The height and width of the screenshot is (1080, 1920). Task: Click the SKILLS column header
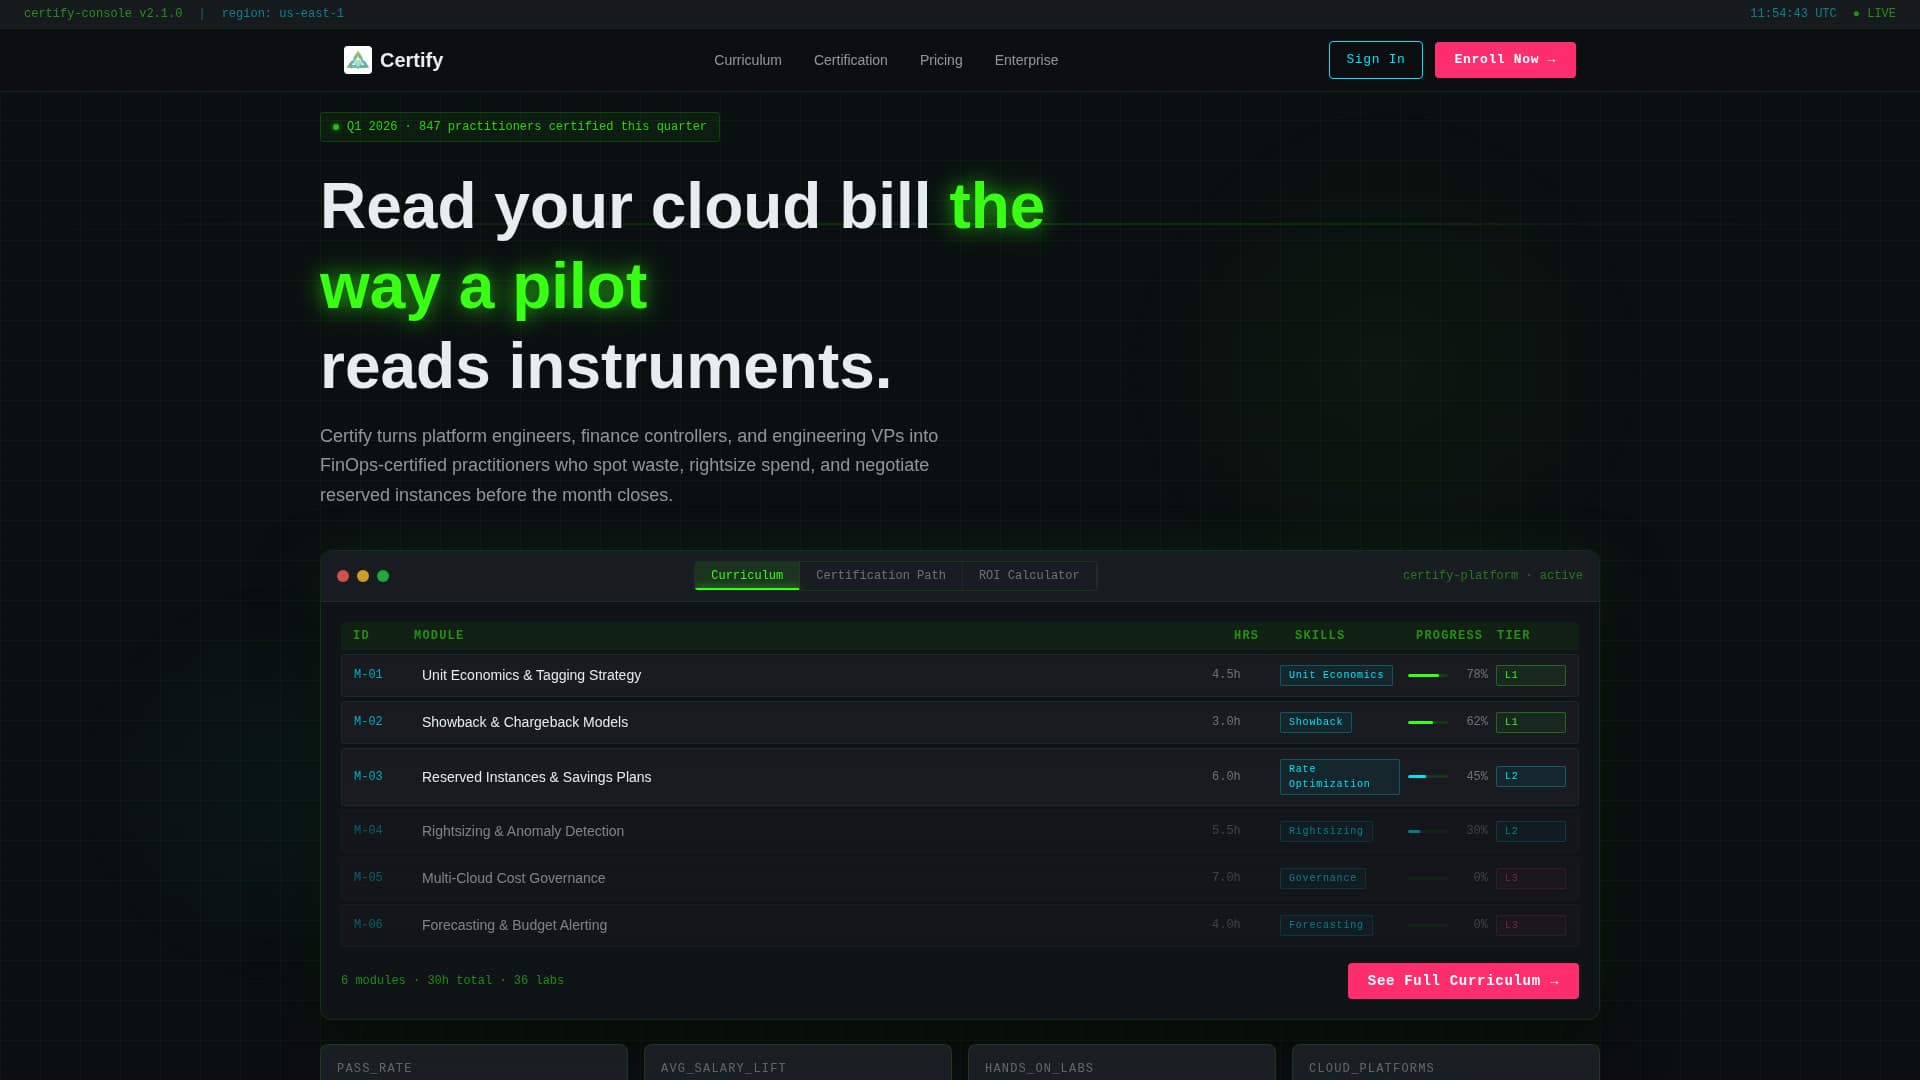point(1320,636)
